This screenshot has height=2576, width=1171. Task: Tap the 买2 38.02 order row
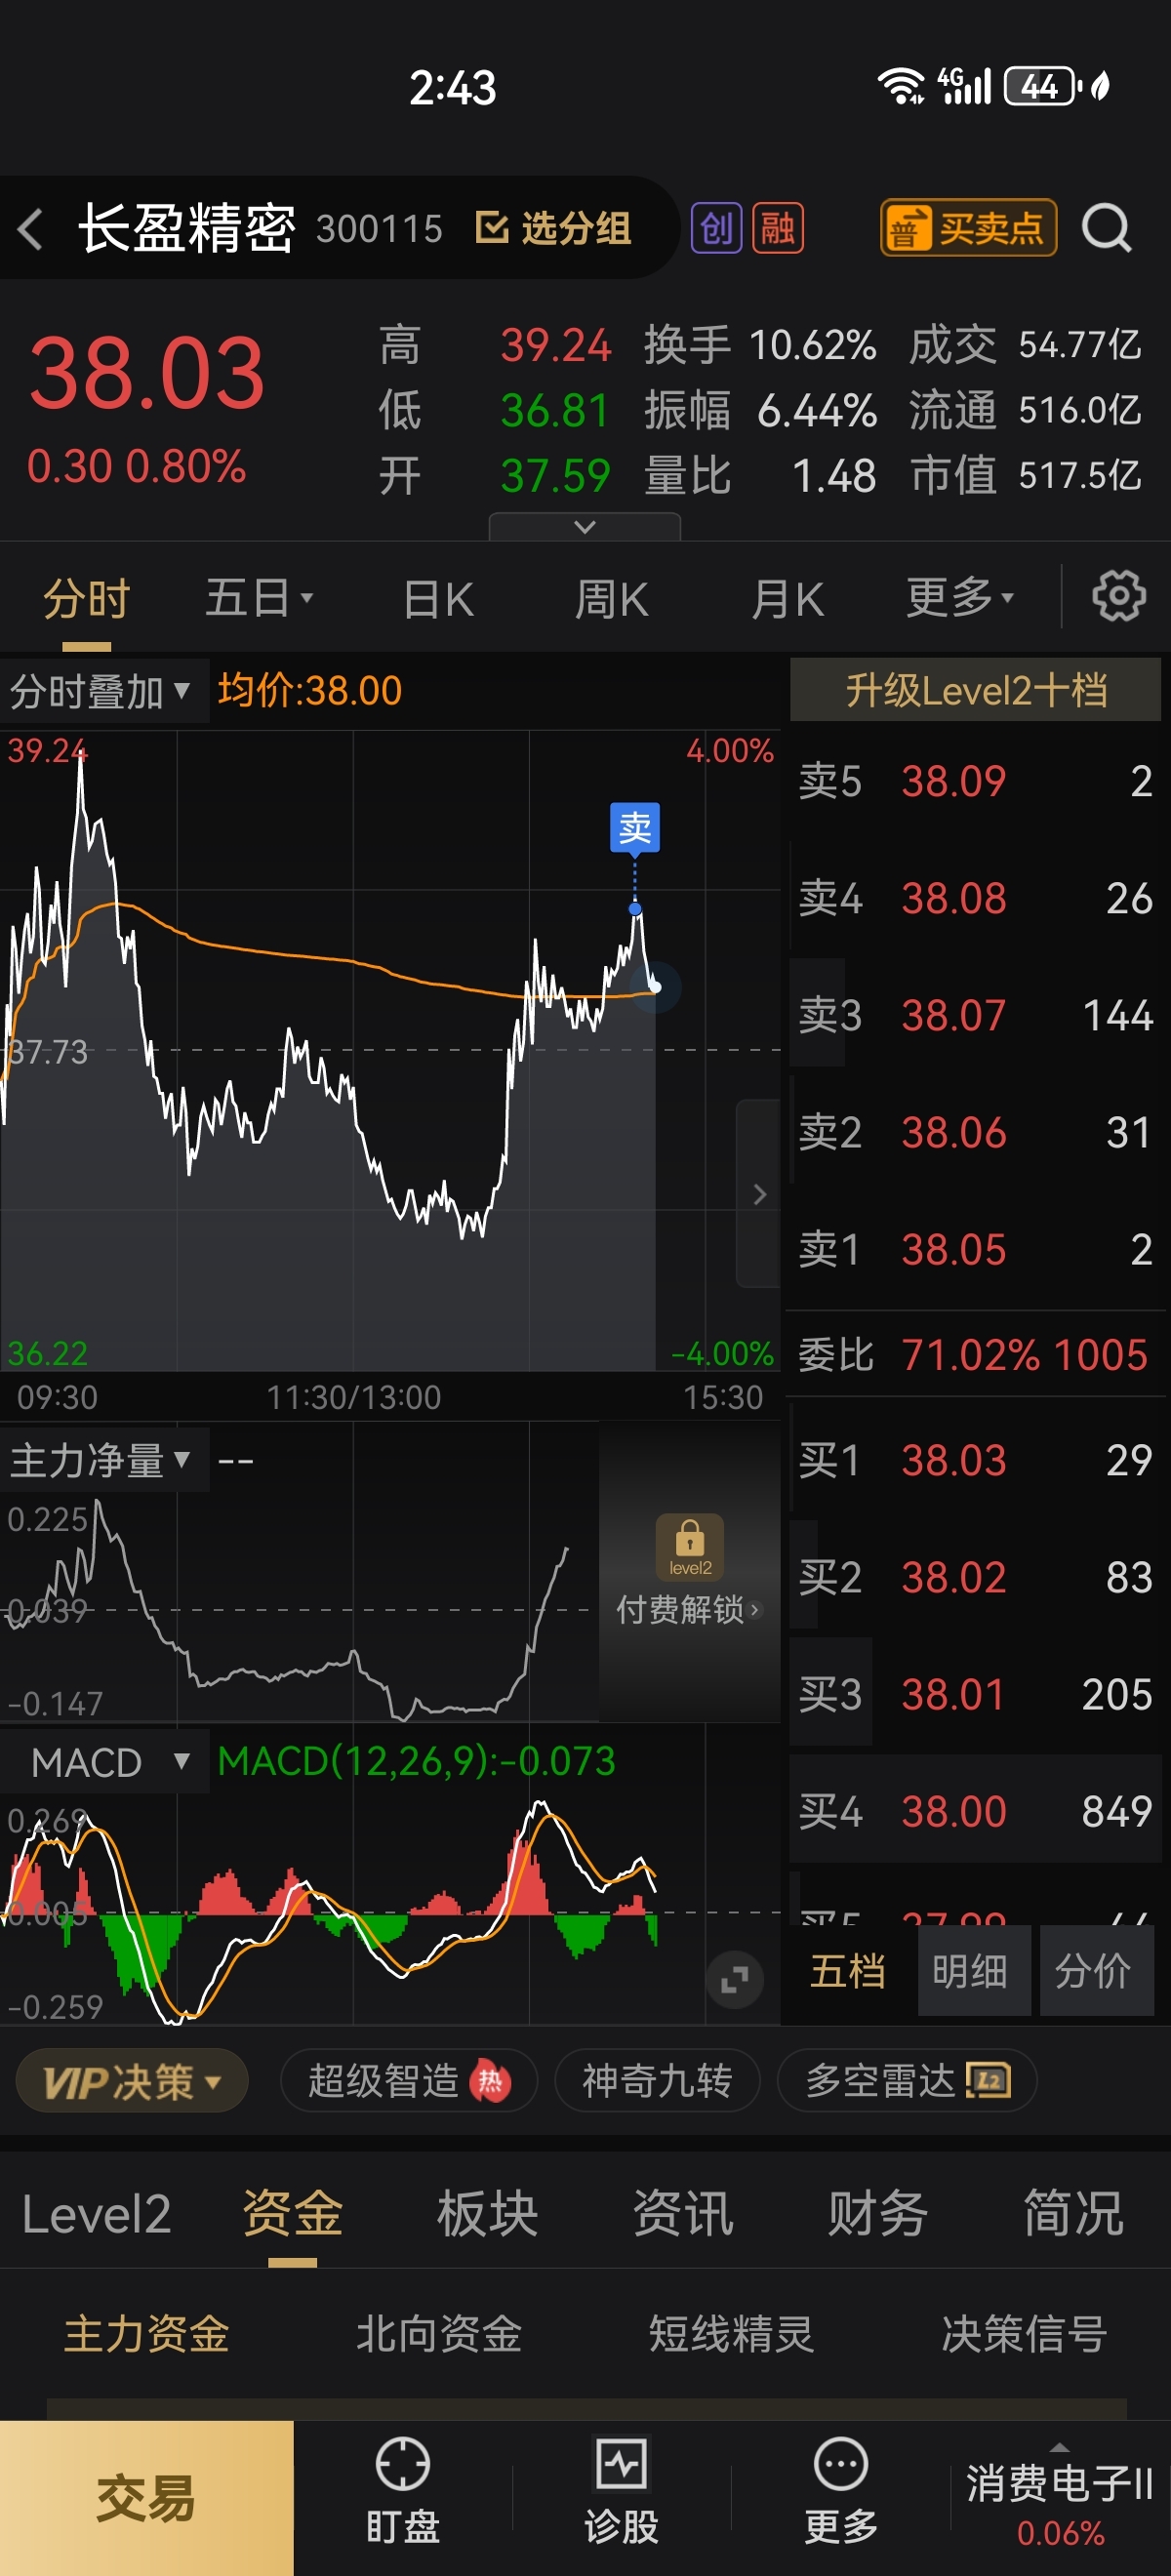pos(975,1577)
